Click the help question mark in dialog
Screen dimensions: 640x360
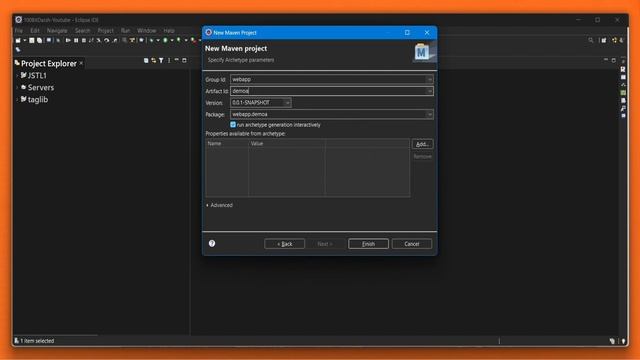click(212, 243)
